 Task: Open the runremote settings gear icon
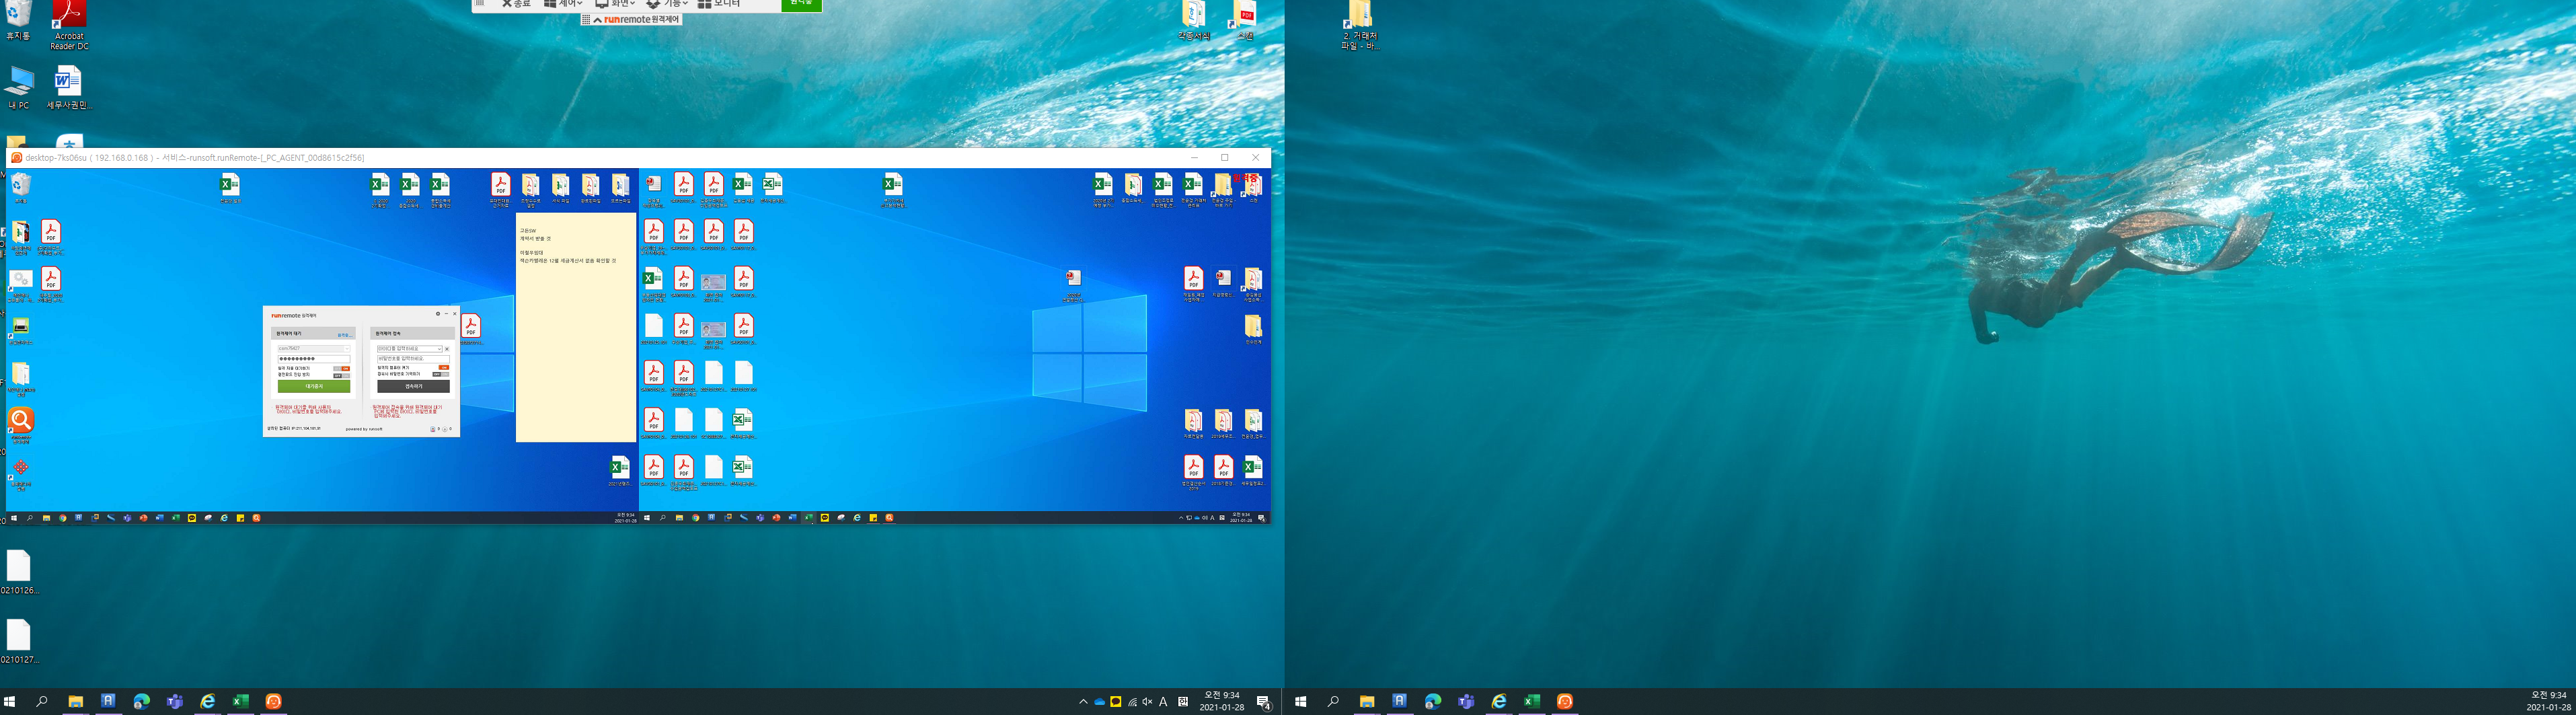click(437, 314)
